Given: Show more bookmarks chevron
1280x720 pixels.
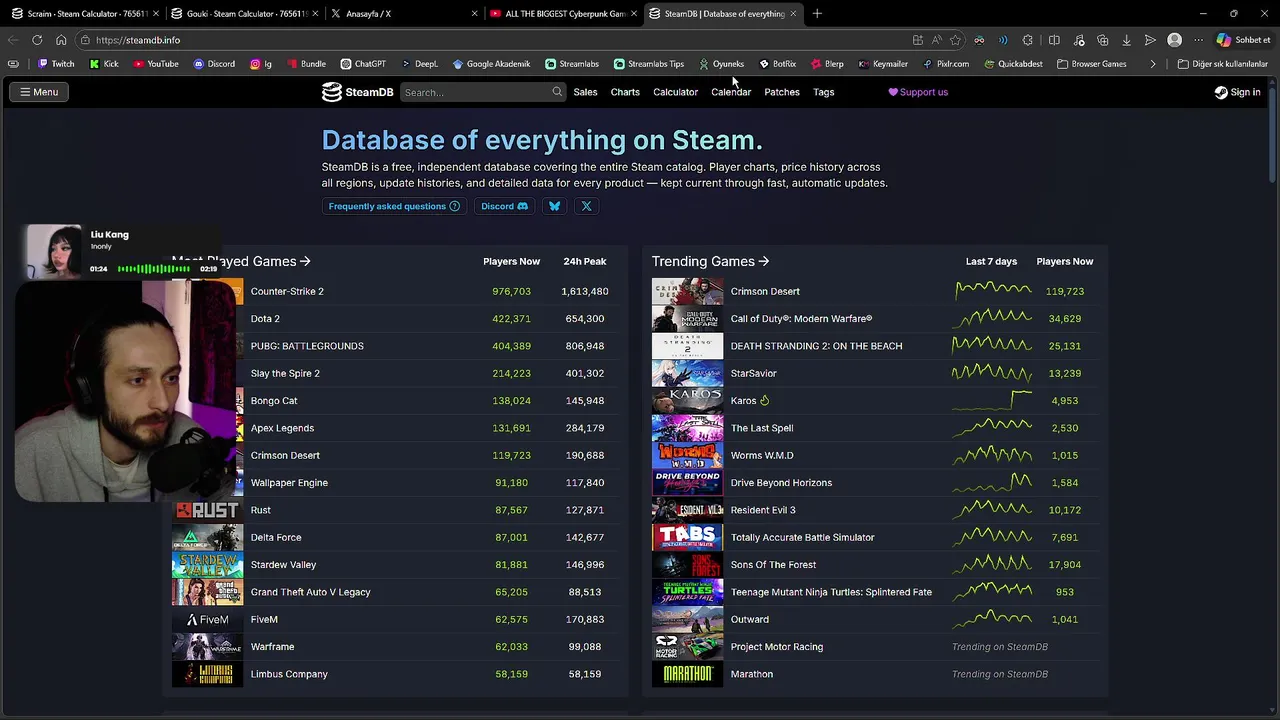Looking at the screenshot, I should pos(1153,64).
